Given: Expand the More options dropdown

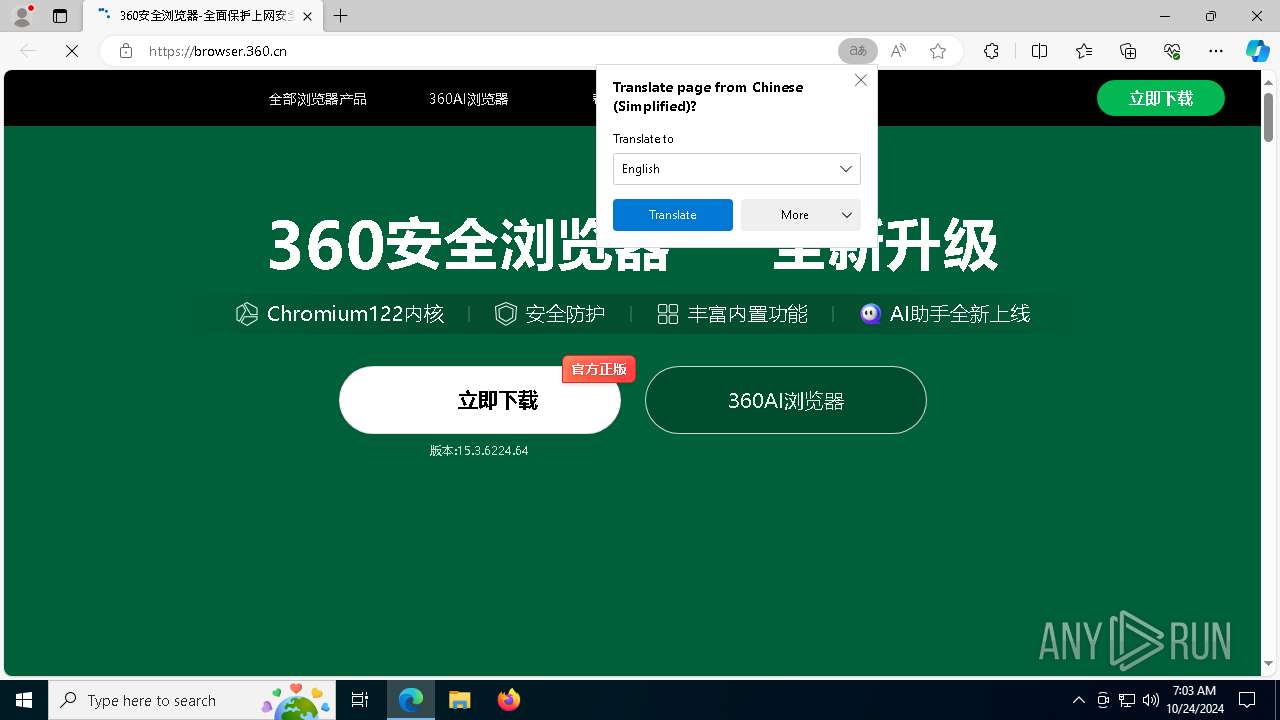Looking at the screenshot, I should pyautogui.click(x=801, y=215).
